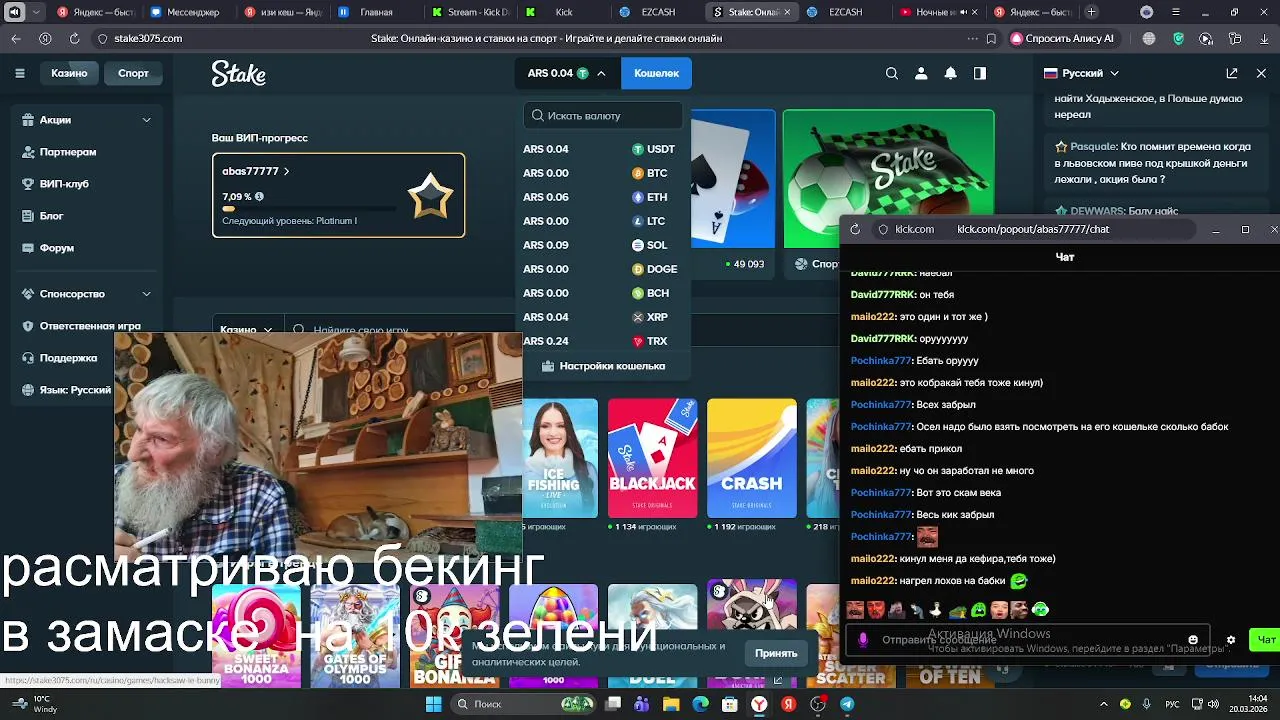Select DOGE currency row

(603, 269)
